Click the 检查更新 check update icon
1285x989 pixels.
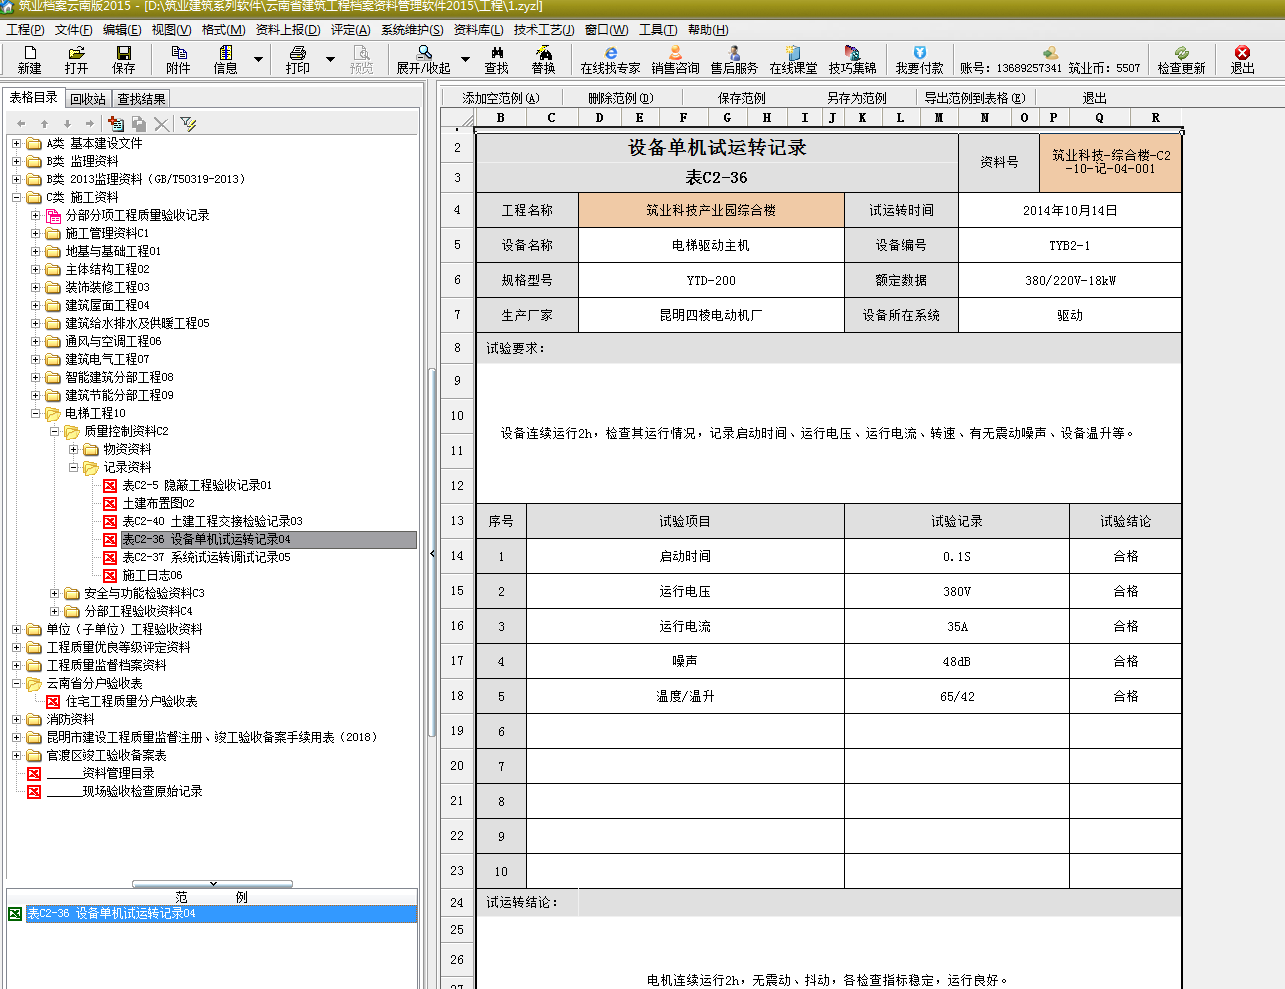pos(1182,59)
